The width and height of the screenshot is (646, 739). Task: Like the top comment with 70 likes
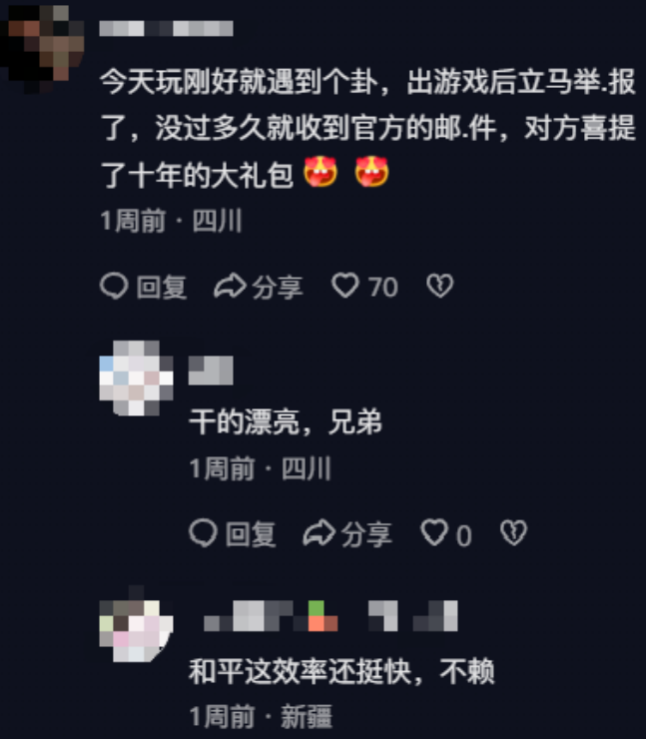pyautogui.click(x=345, y=286)
